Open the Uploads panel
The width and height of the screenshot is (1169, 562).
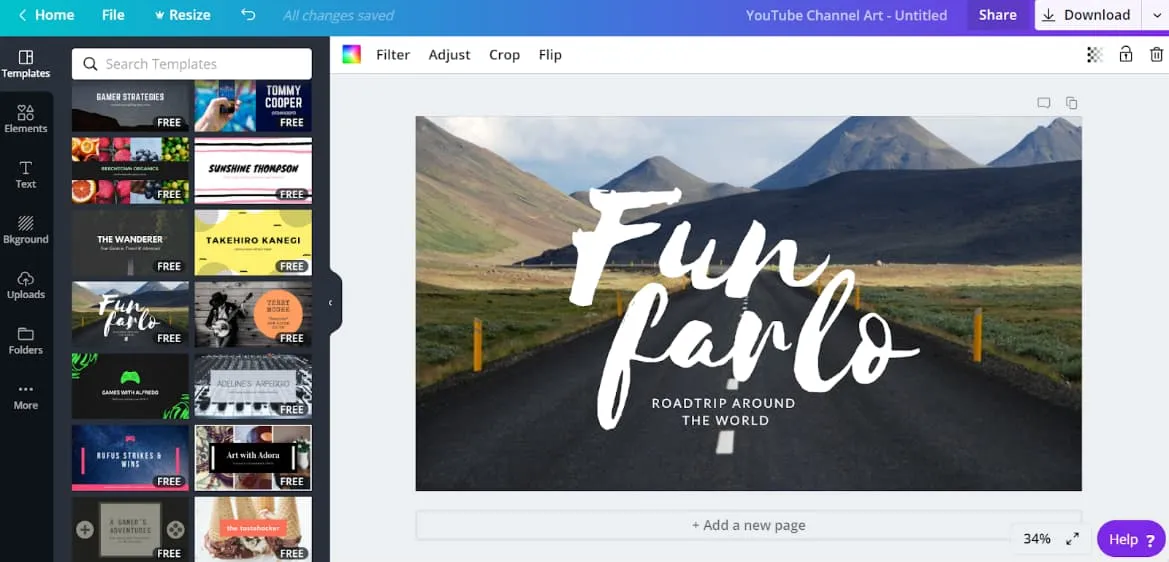(26, 285)
